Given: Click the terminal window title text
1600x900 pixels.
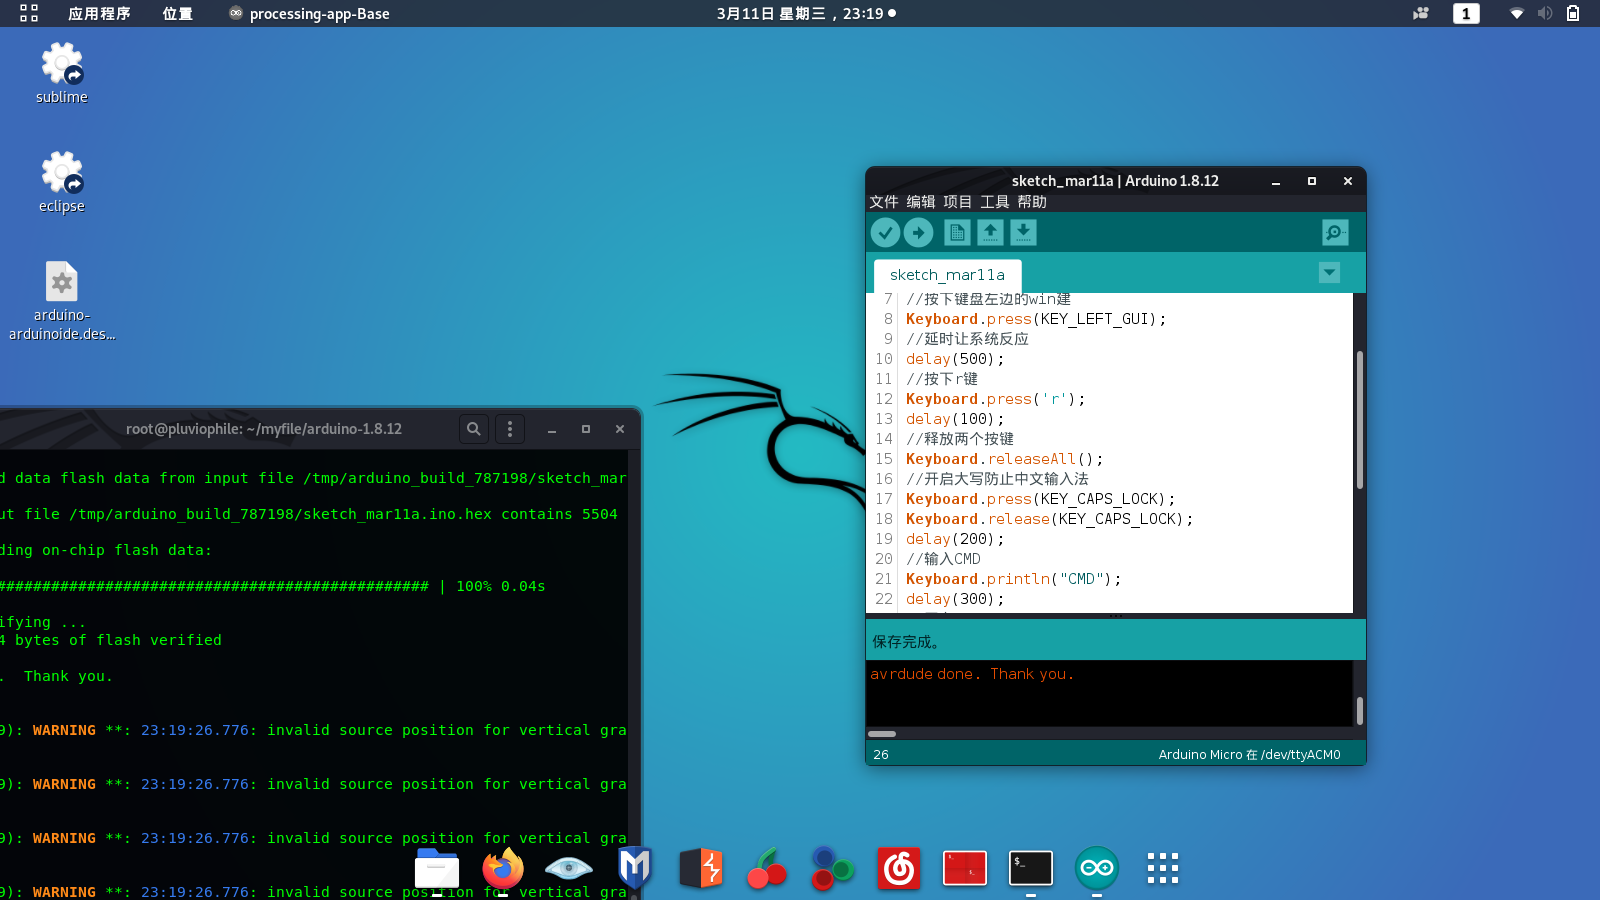Looking at the screenshot, I should click(264, 429).
